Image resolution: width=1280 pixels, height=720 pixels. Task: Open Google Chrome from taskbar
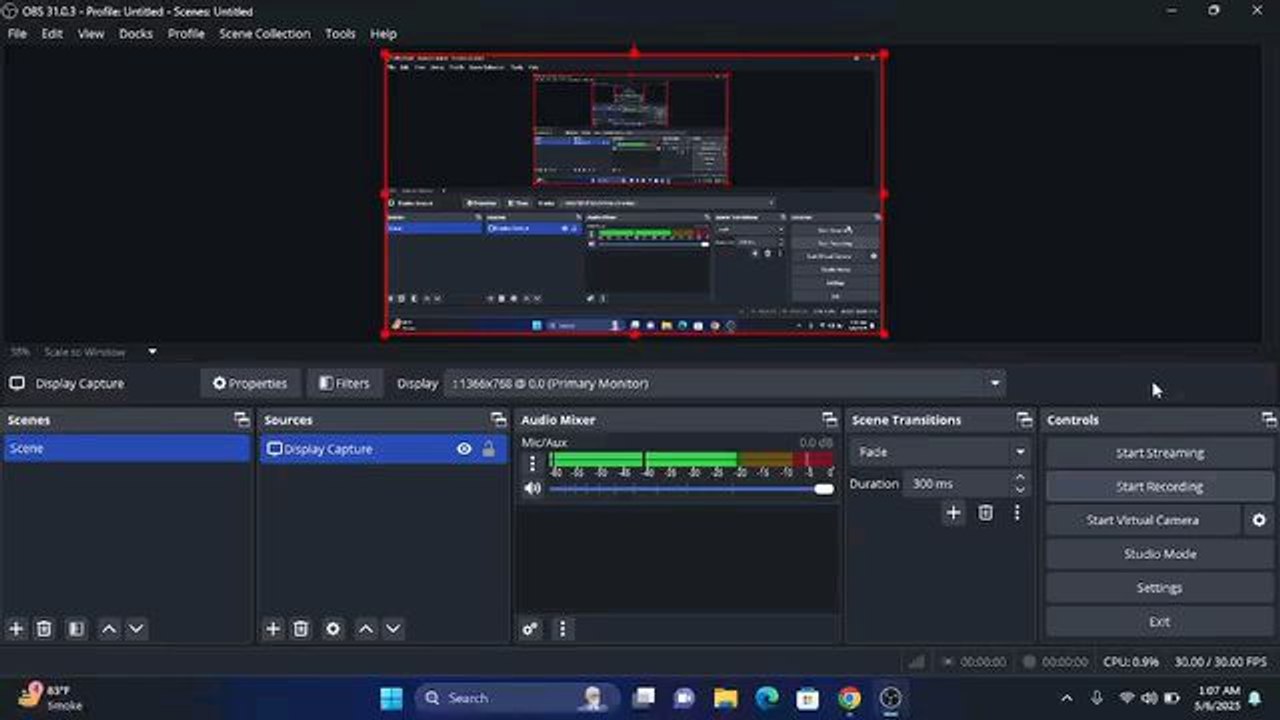(x=849, y=698)
